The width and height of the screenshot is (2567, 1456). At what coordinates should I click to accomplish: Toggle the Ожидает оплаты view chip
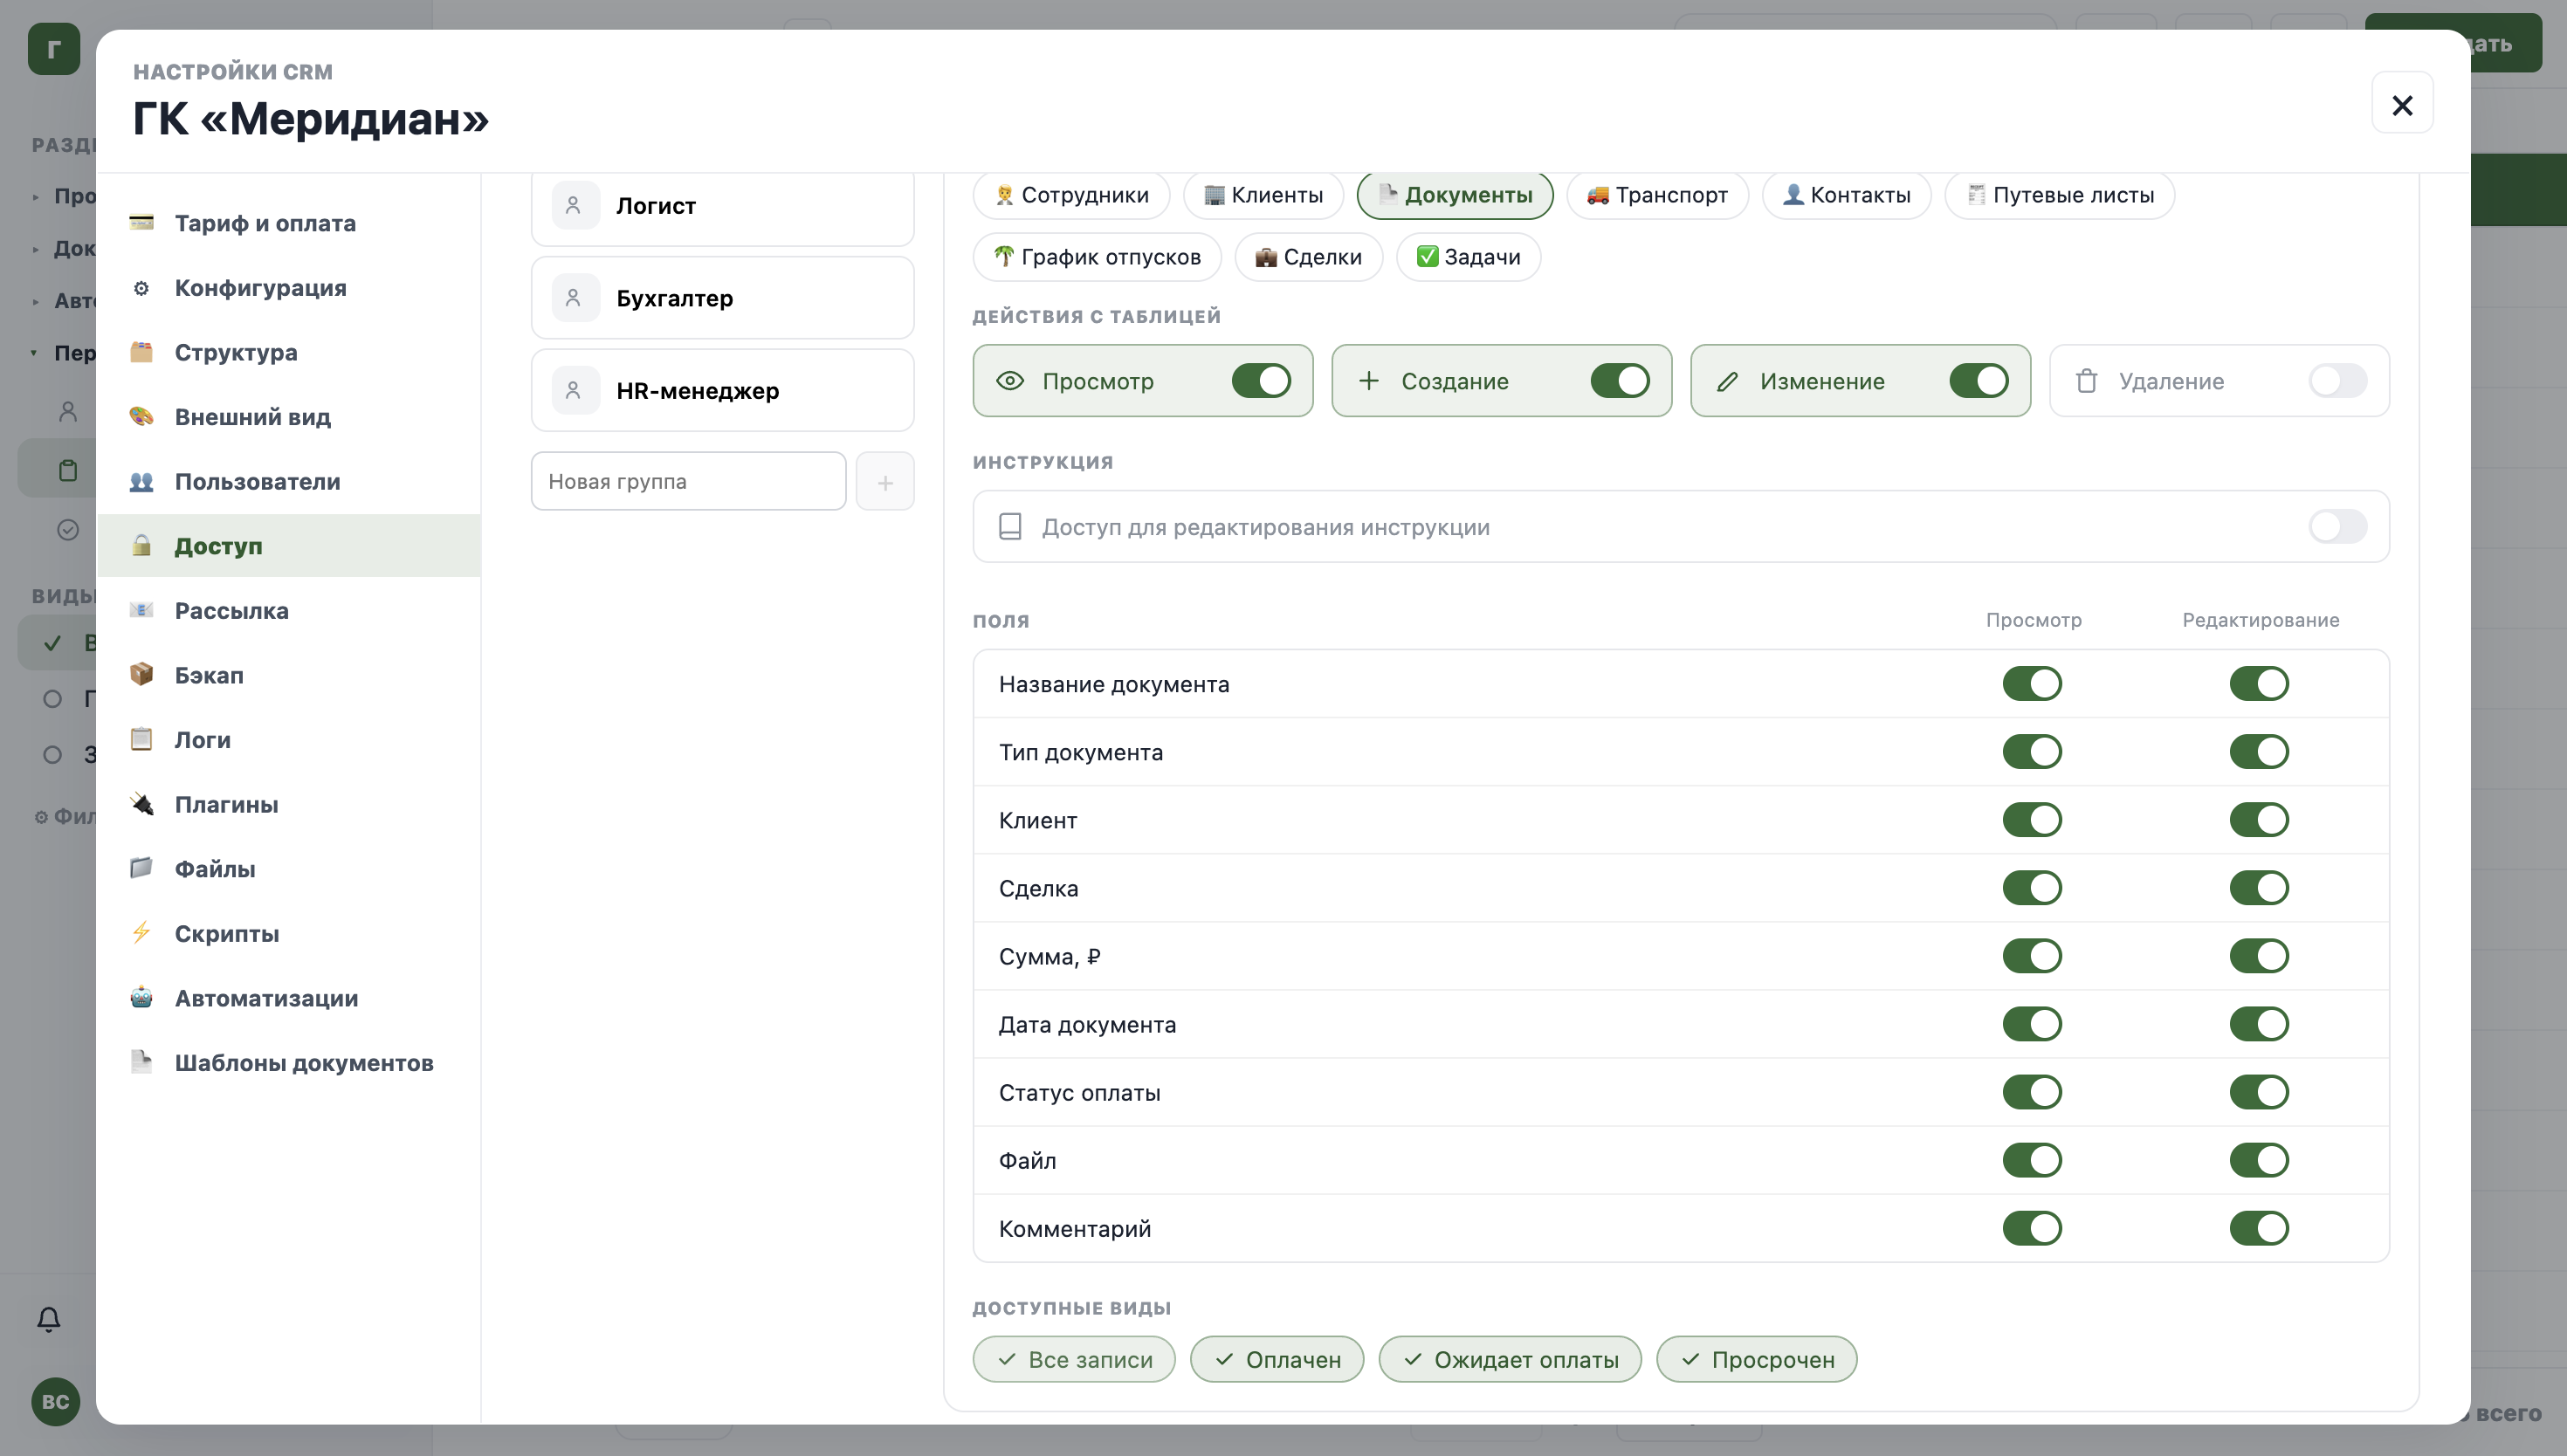pyautogui.click(x=1510, y=1360)
